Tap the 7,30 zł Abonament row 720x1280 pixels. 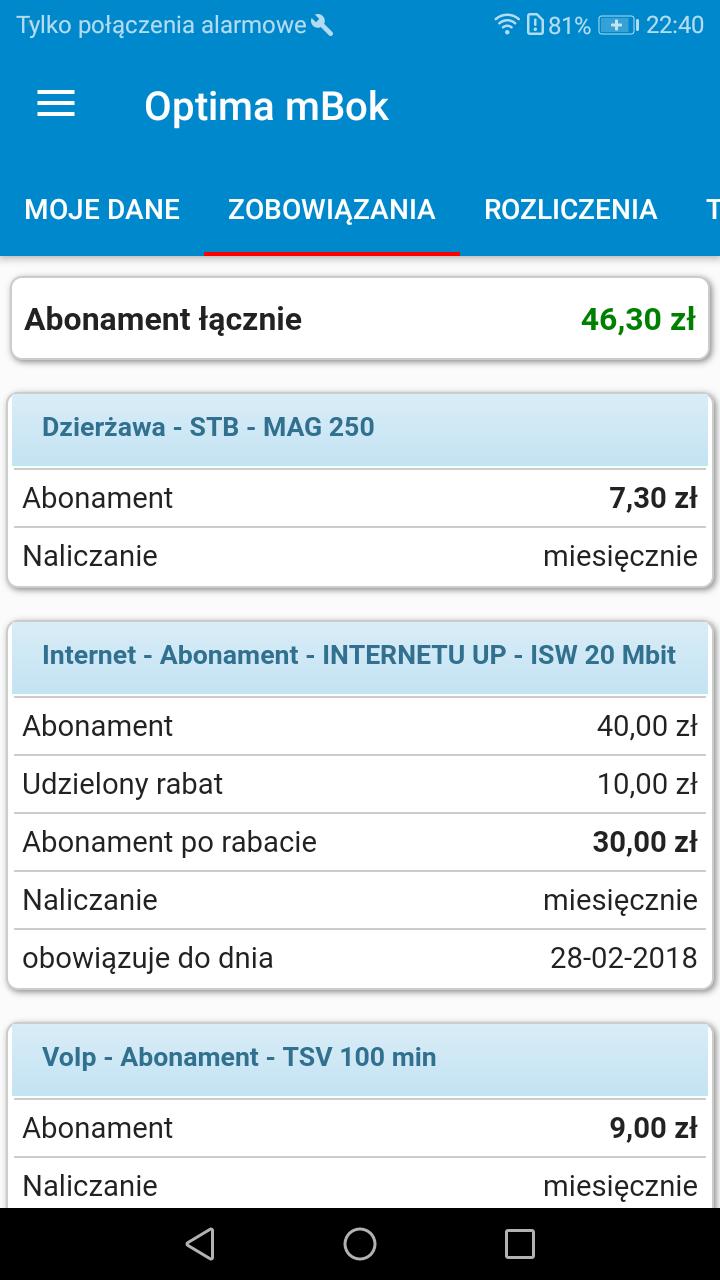tap(360, 498)
